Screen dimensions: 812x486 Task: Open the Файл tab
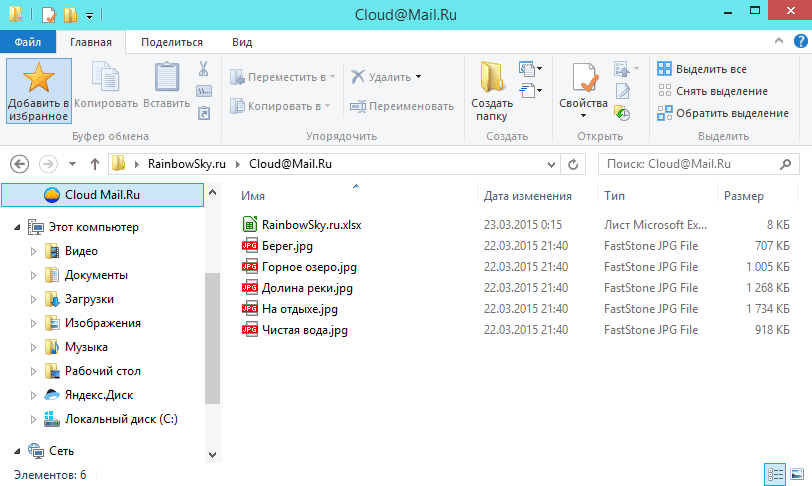27,42
